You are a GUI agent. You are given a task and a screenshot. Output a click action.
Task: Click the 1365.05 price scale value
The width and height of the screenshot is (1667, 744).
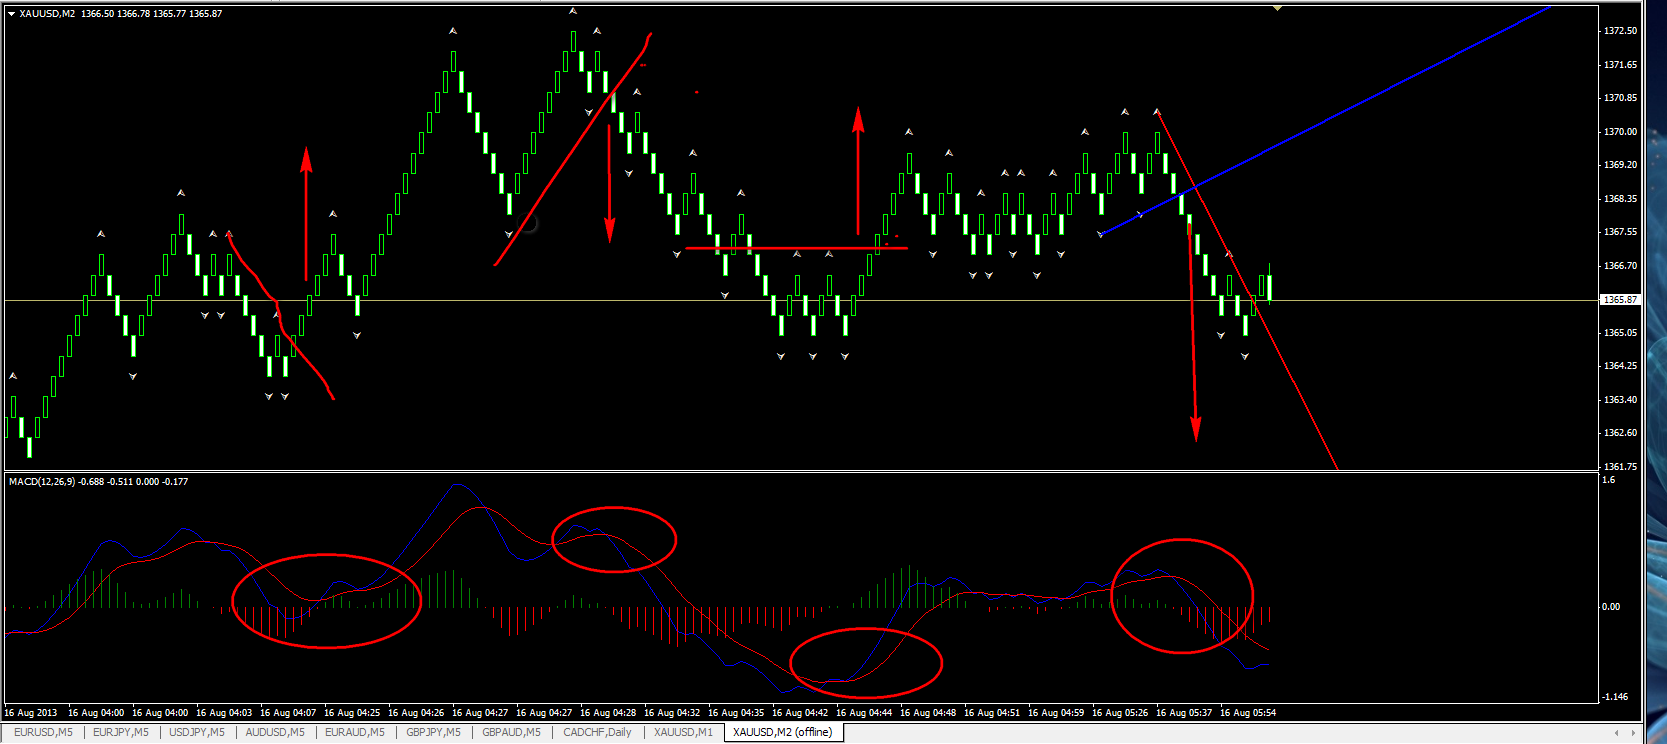pos(1621,333)
